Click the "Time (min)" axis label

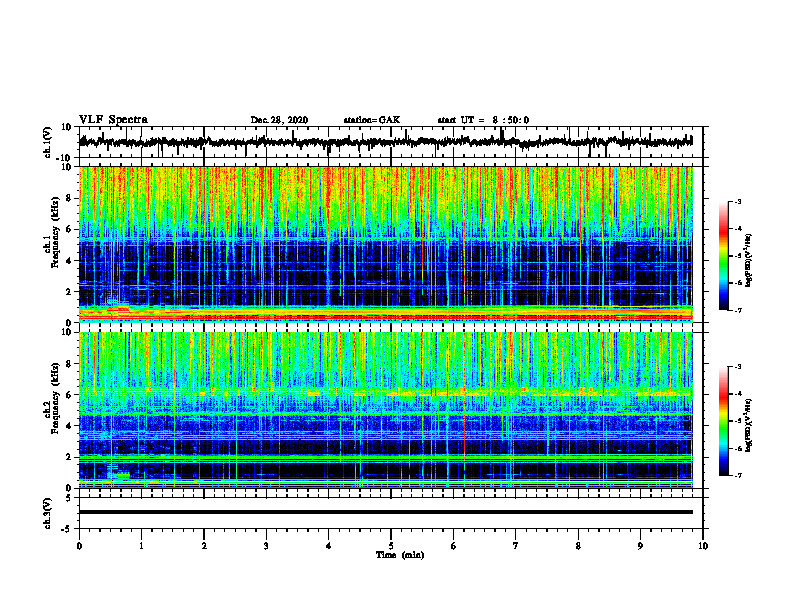pyautogui.click(x=400, y=555)
